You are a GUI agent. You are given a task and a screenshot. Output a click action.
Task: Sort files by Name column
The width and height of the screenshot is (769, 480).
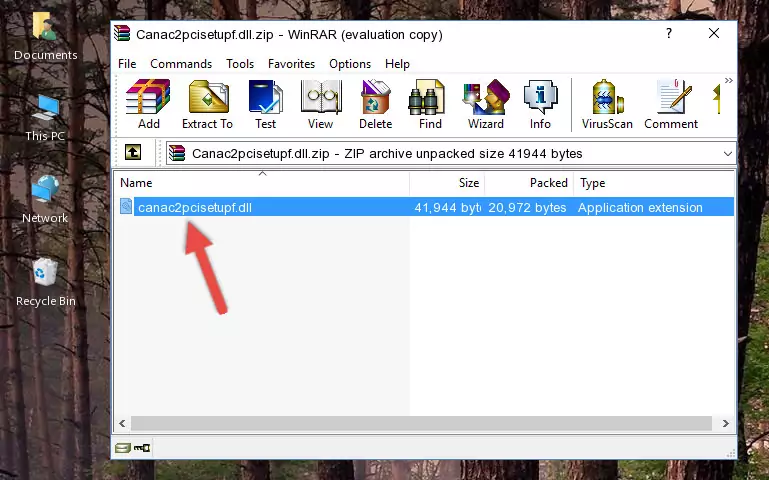(262, 183)
